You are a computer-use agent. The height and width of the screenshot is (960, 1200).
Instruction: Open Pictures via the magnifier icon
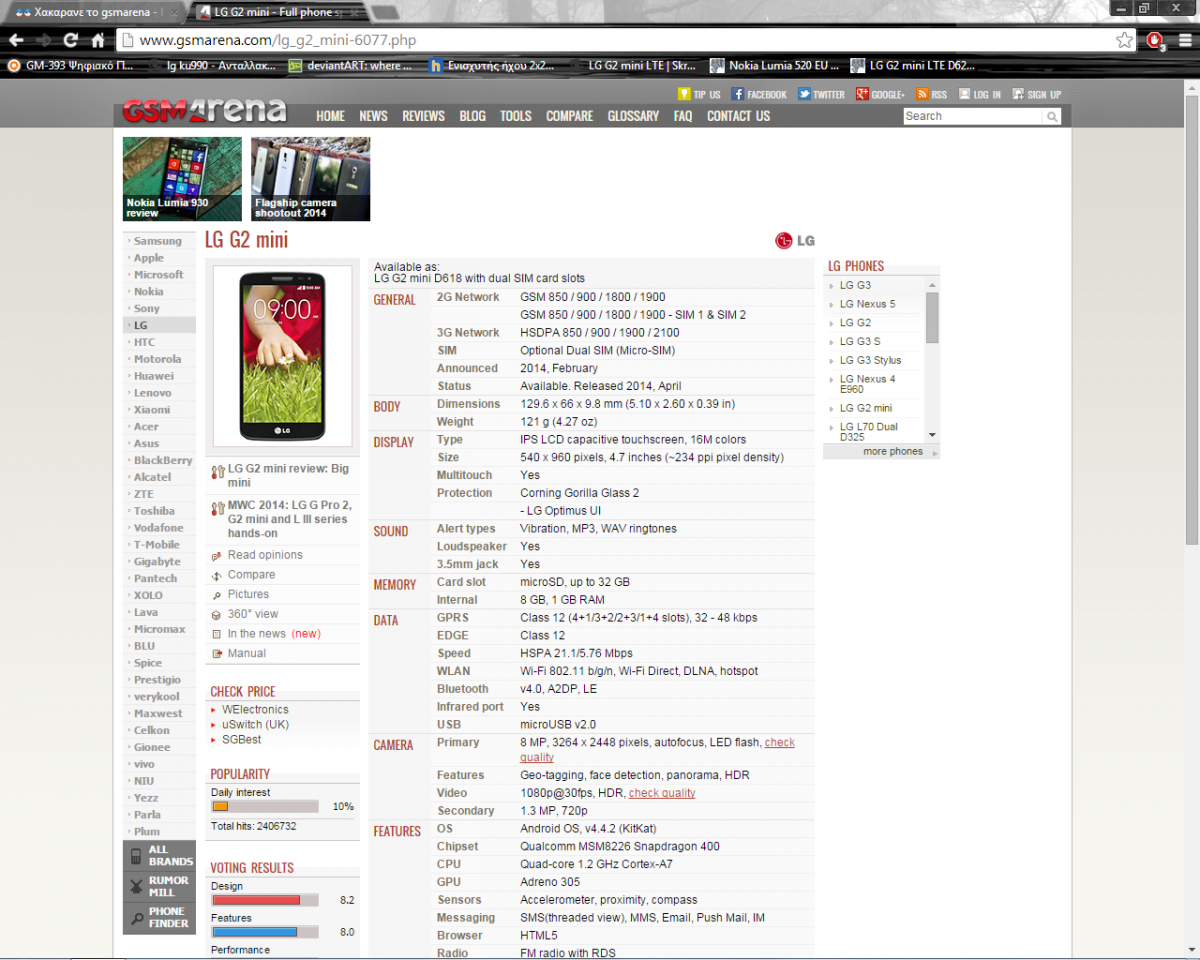217,595
